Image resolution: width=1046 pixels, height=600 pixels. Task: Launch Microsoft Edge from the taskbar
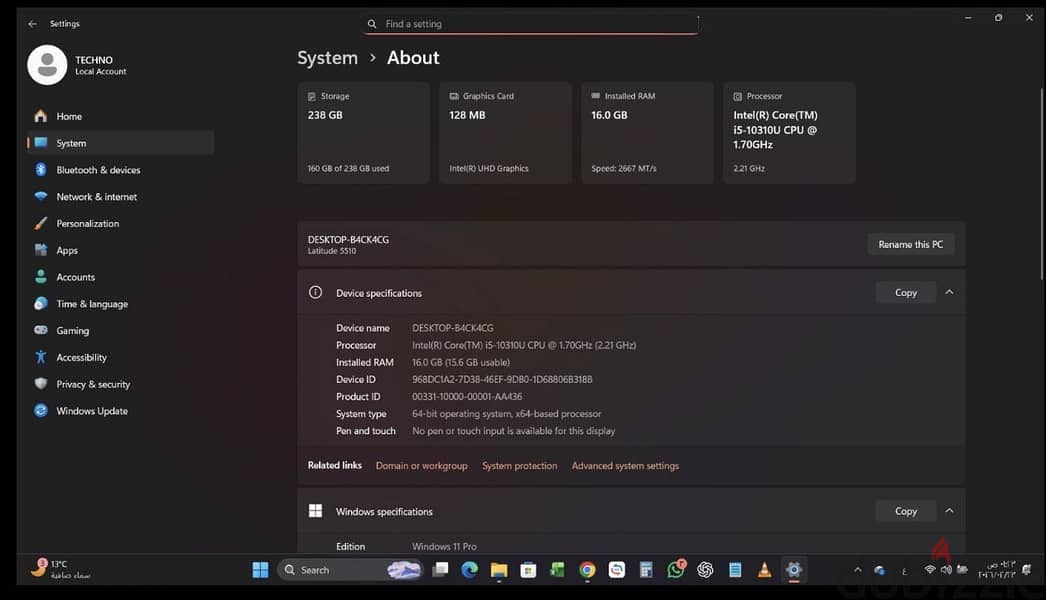click(470, 570)
